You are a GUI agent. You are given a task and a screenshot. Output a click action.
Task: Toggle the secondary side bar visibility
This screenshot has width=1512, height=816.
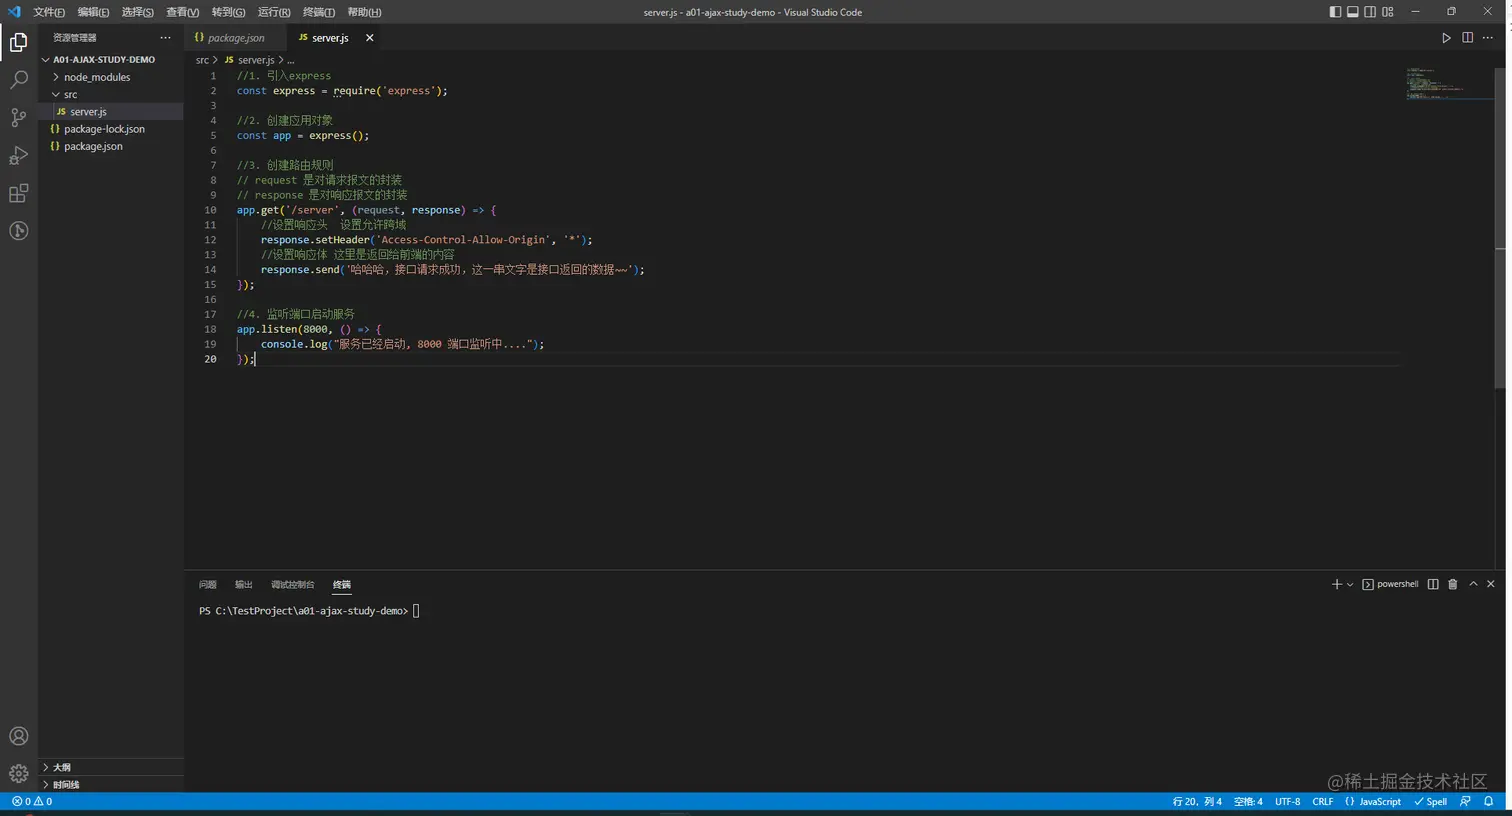(x=1370, y=12)
